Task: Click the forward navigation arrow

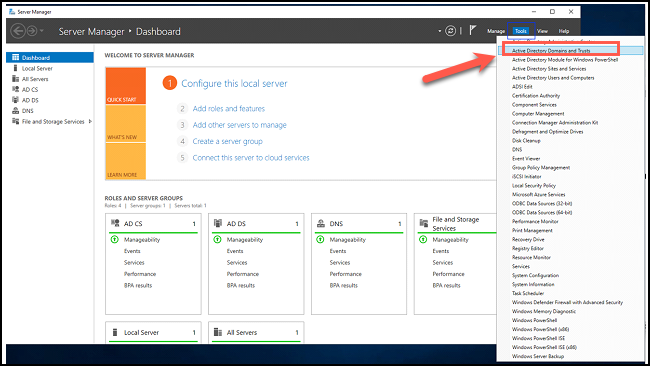Action: click(32, 31)
